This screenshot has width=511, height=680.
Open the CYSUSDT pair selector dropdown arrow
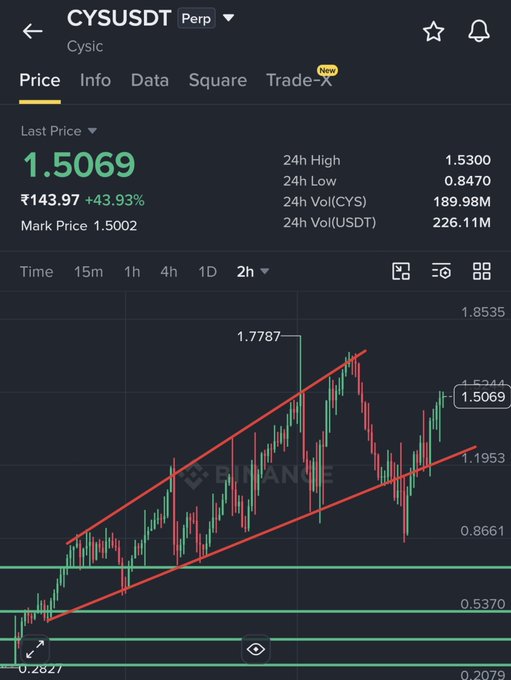click(x=228, y=18)
